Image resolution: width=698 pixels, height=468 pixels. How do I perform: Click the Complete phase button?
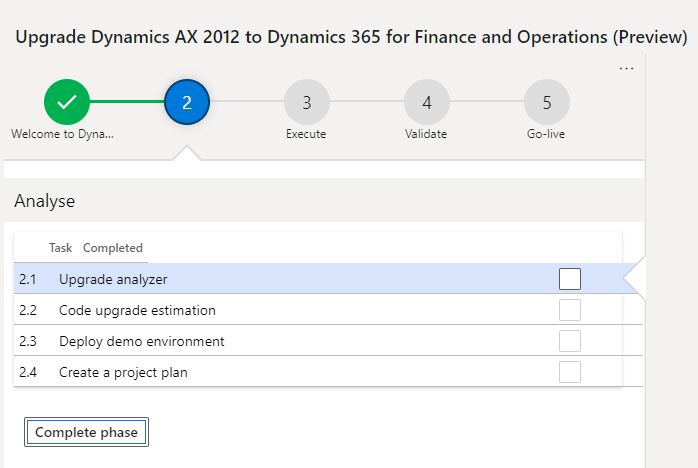(86, 432)
